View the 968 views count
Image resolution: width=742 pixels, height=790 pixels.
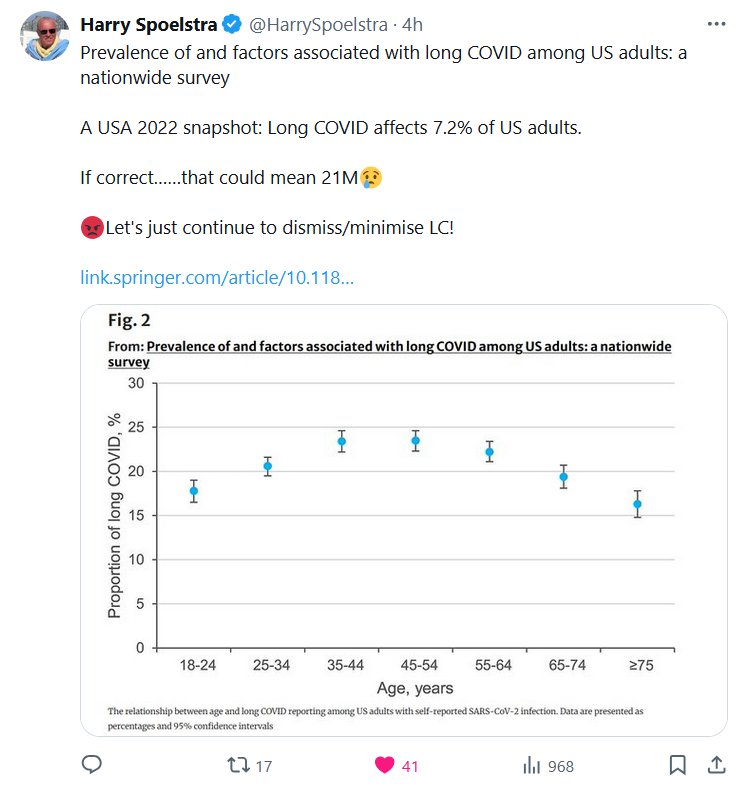pos(561,766)
